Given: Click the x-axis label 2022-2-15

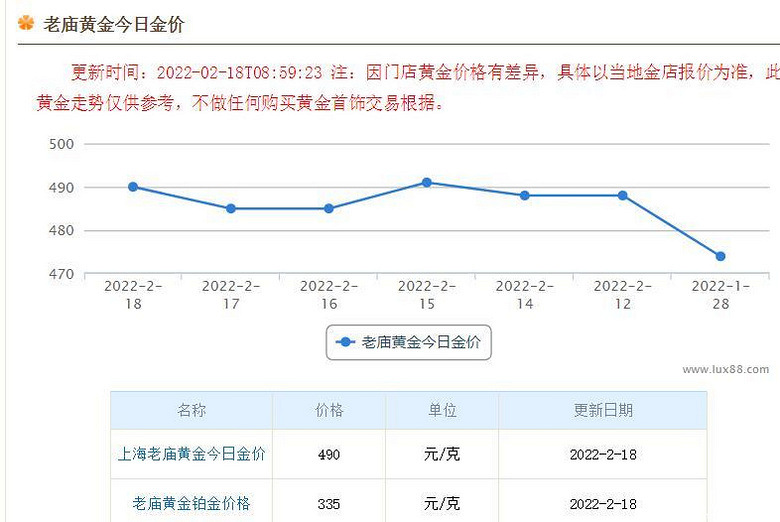Looking at the screenshot, I should coord(427,295).
